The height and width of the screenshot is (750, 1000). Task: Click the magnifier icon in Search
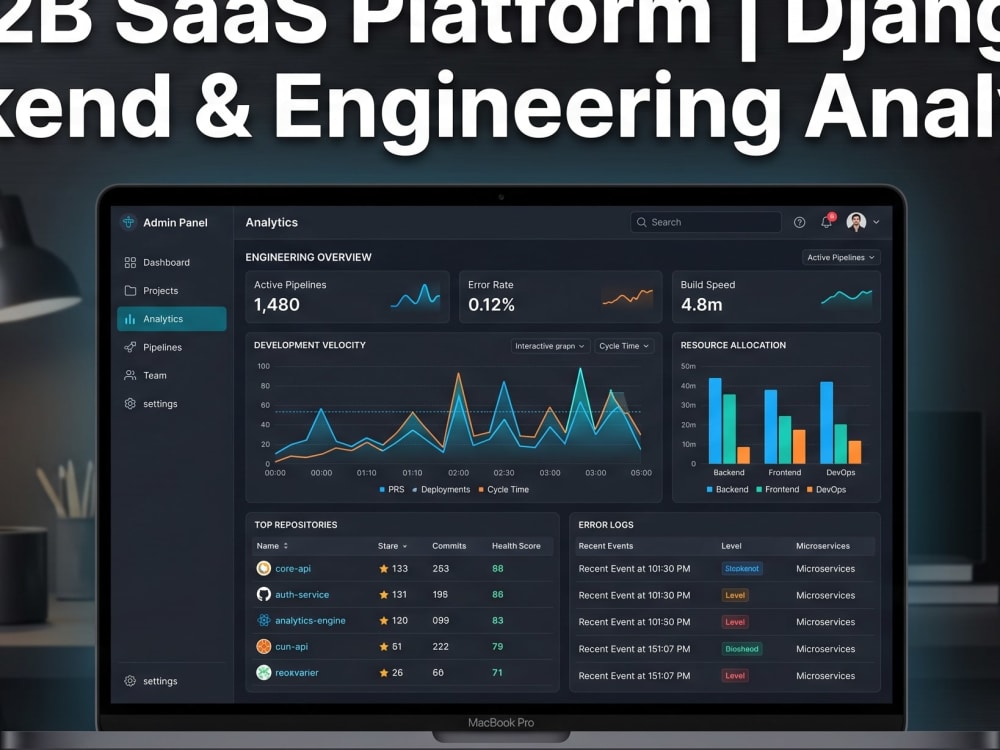tap(642, 222)
